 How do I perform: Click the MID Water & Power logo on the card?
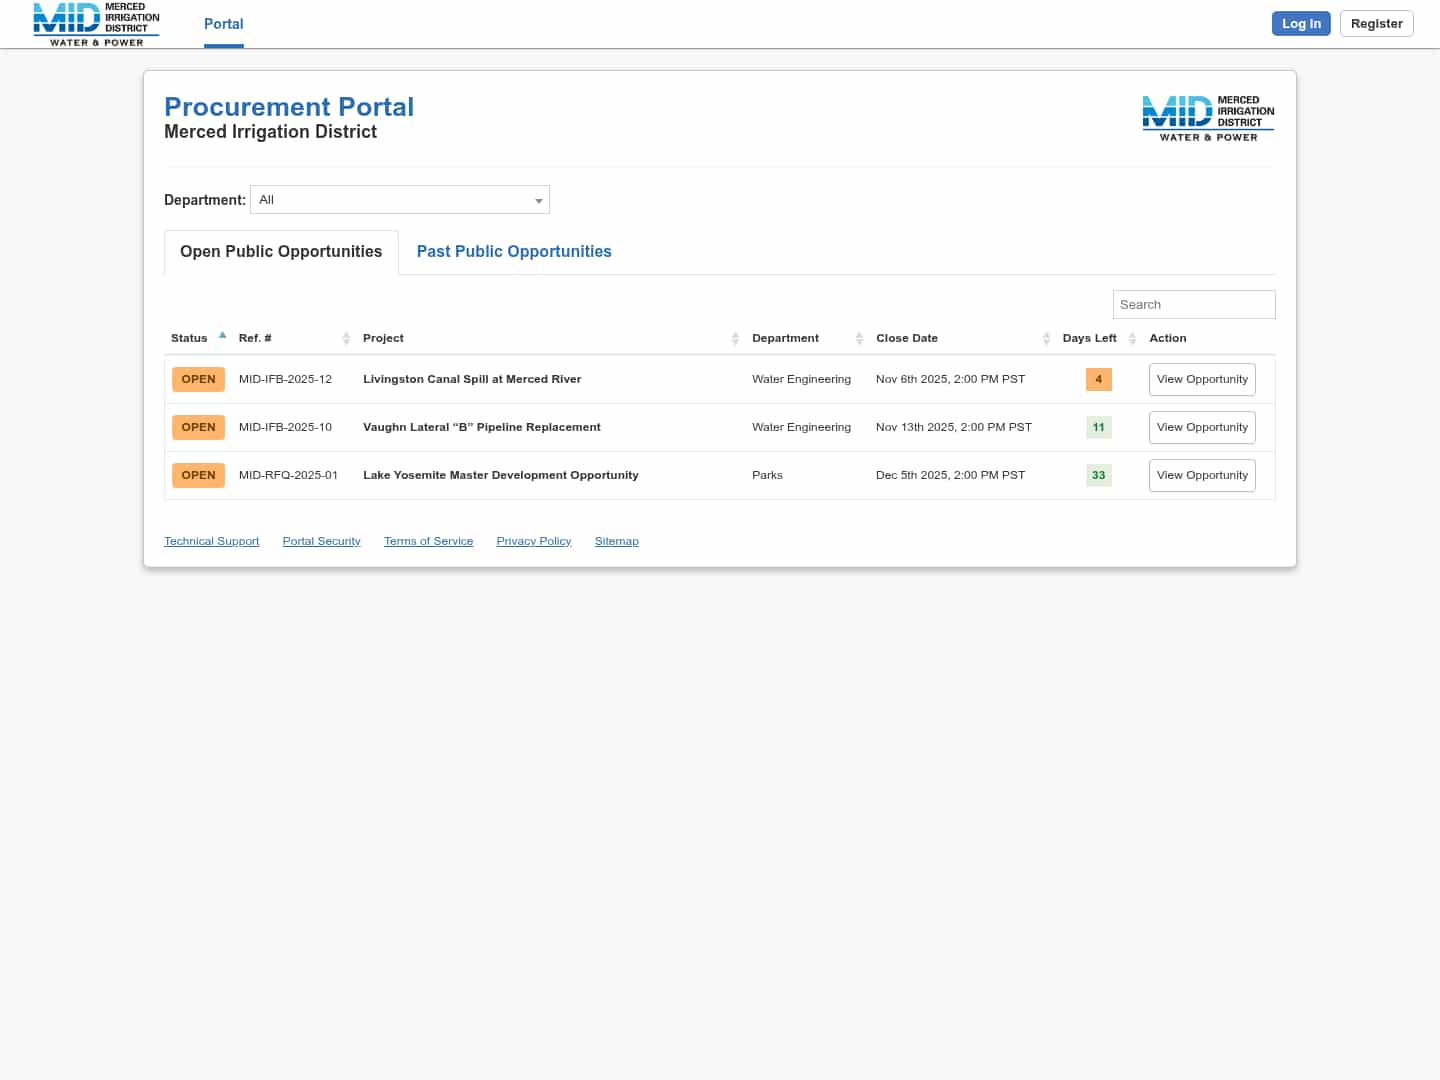(x=1207, y=117)
